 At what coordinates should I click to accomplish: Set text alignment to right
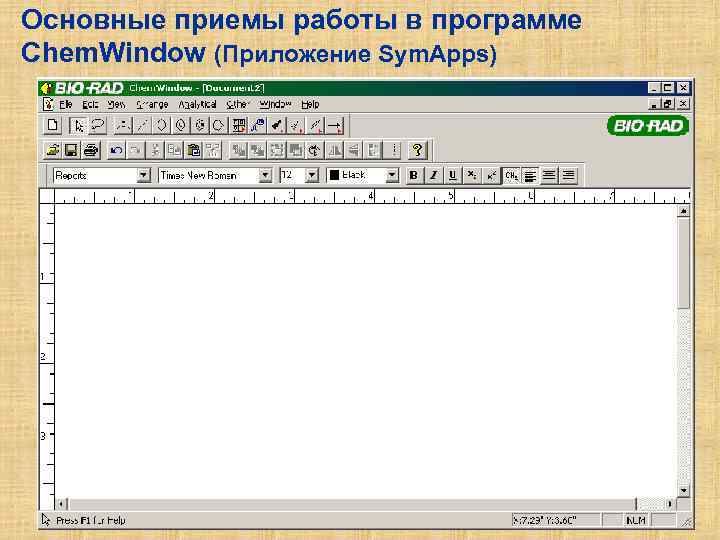(x=568, y=175)
